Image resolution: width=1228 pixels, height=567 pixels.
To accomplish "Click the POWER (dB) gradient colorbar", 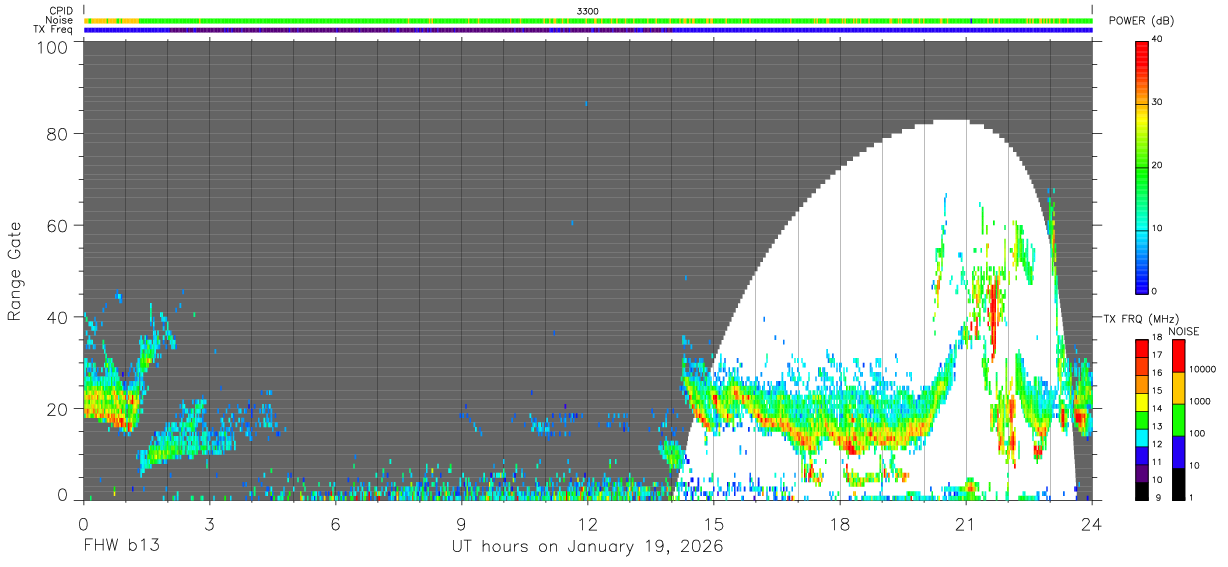I will pyautogui.click(x=1142, y=166).
